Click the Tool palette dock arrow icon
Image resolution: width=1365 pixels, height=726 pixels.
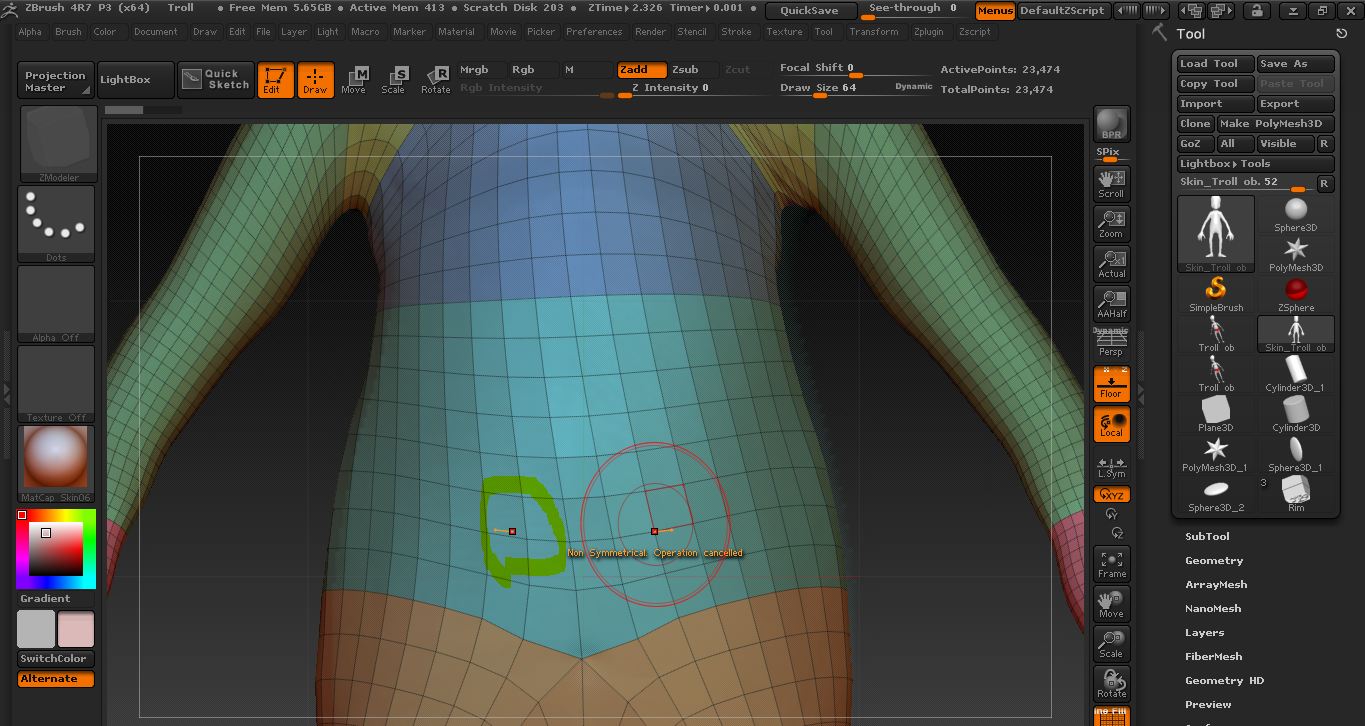click(x=1341, y=33)
